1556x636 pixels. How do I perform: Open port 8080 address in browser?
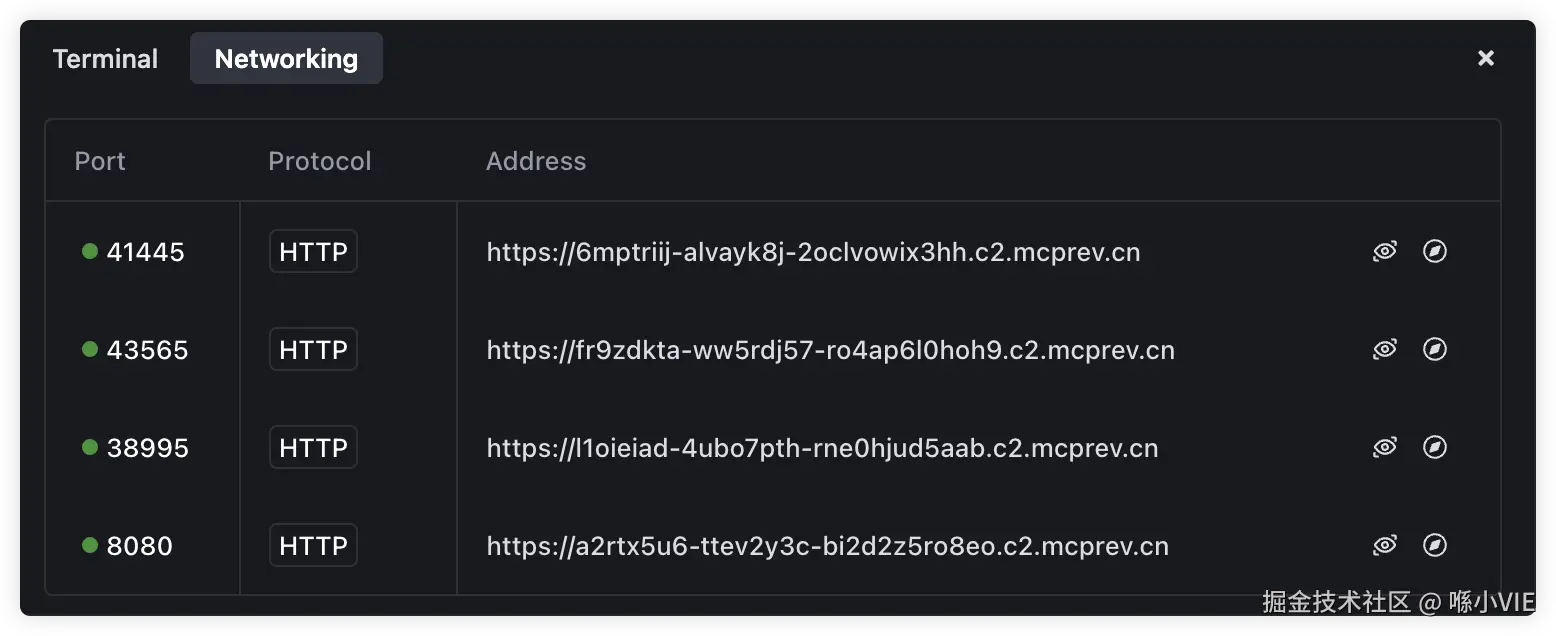[1435, 546]
